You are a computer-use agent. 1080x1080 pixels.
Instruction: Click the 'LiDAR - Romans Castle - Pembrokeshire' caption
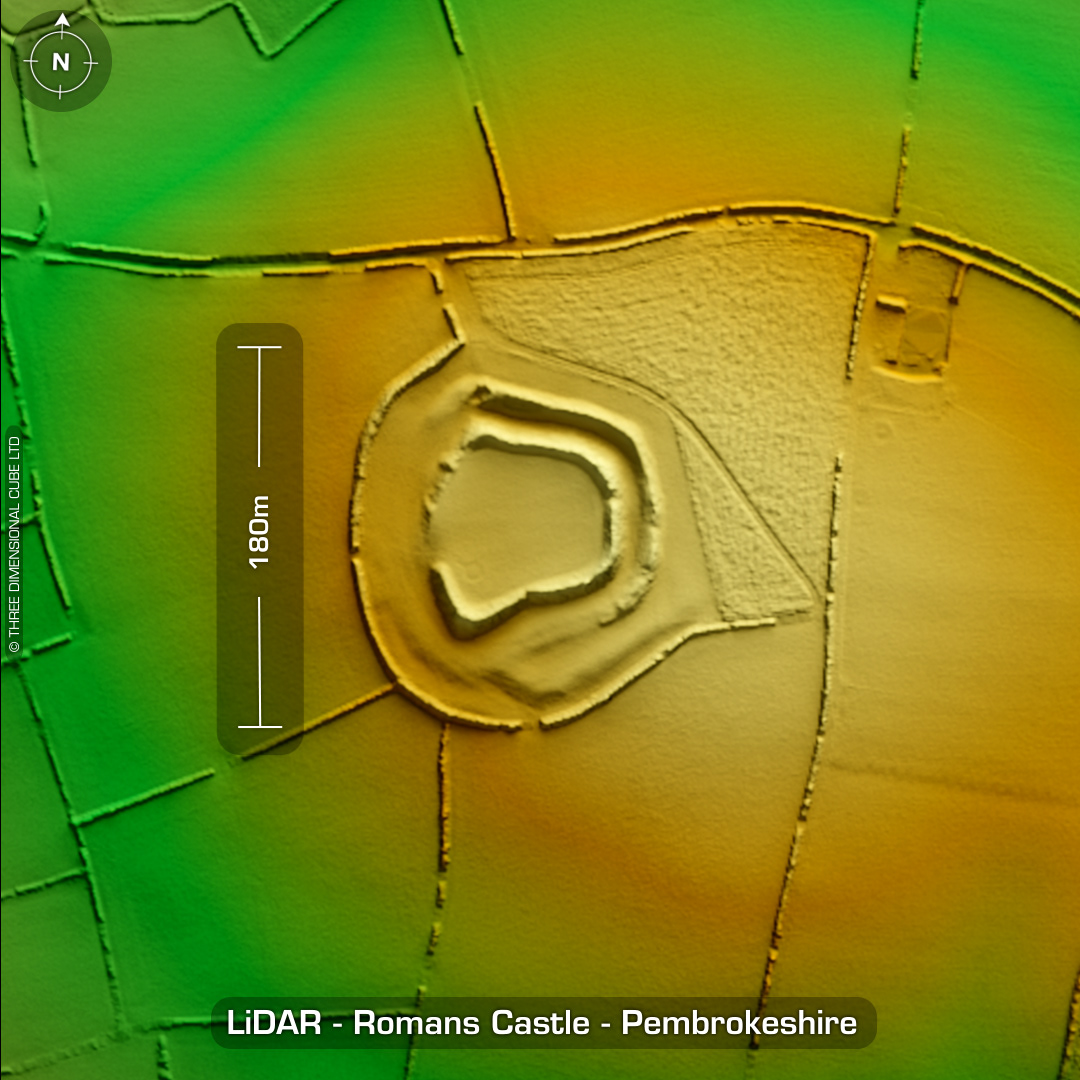click(542, 1023)
